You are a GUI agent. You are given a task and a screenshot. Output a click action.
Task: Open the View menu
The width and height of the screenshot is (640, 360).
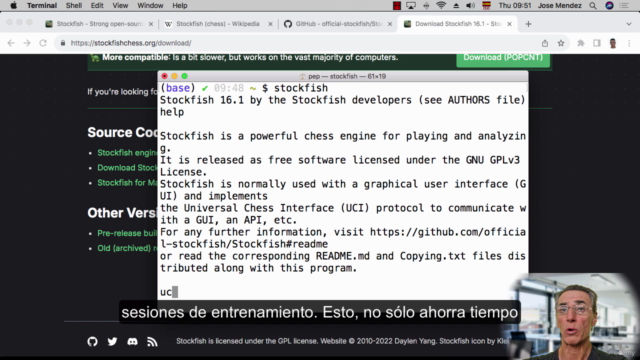click(120, 6)
